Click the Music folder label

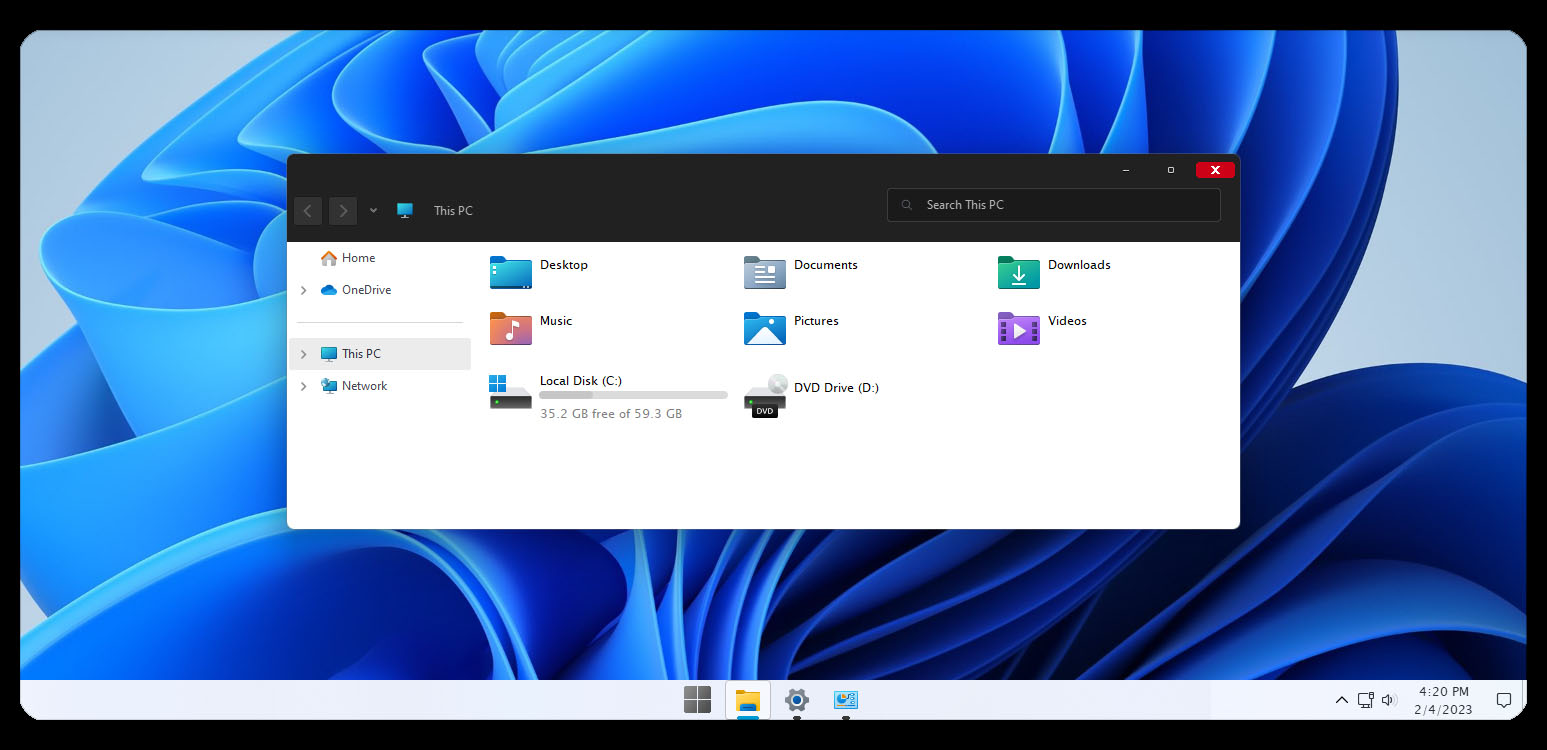tap(556, 321)
